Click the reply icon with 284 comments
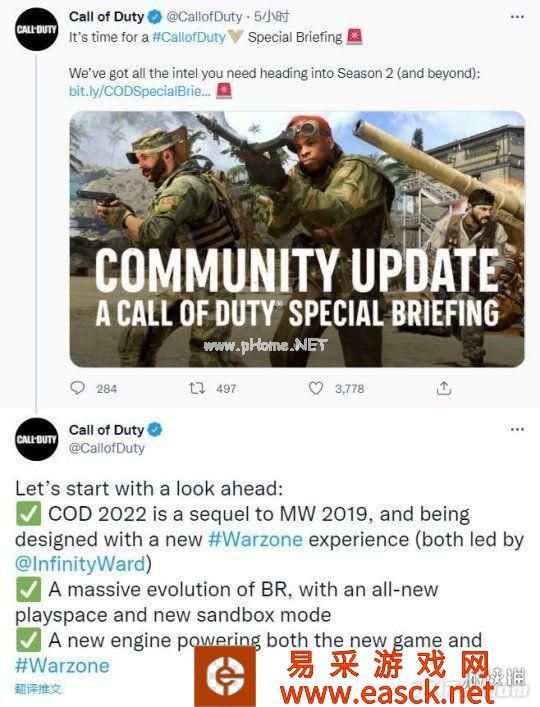Screen dimensions: 540x707 78,388
